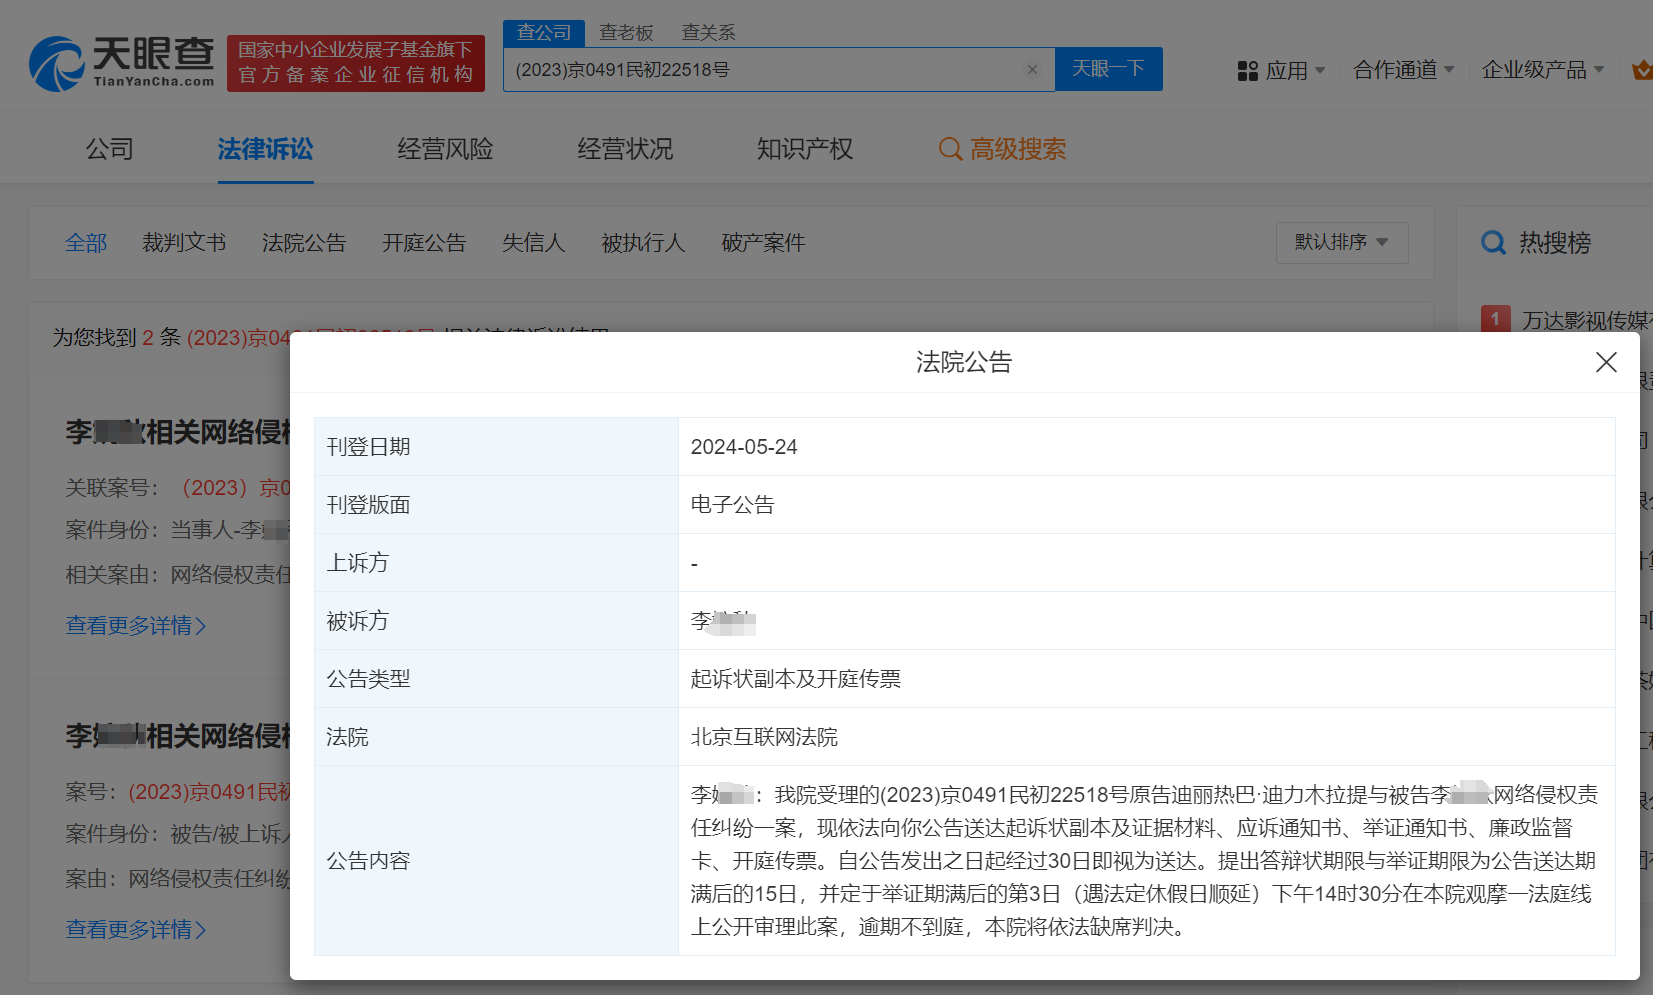Click the red certification banner badge

(x=355, y=63)
